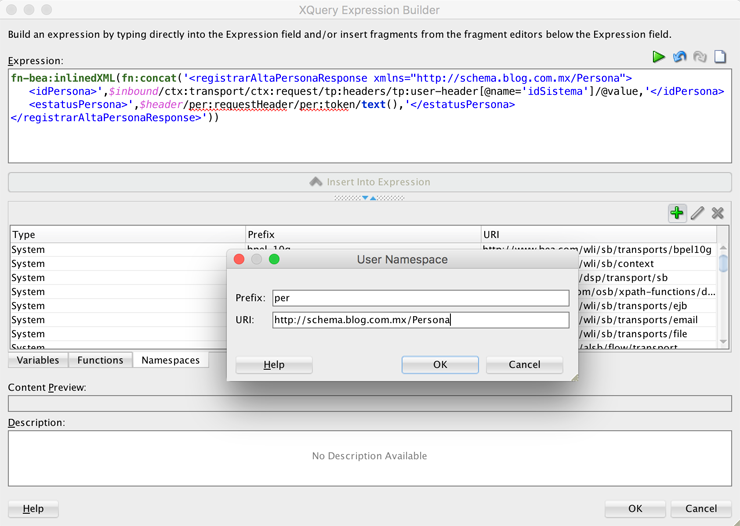Select row with URI ending /dsp/transport/sb

point(363,278)
